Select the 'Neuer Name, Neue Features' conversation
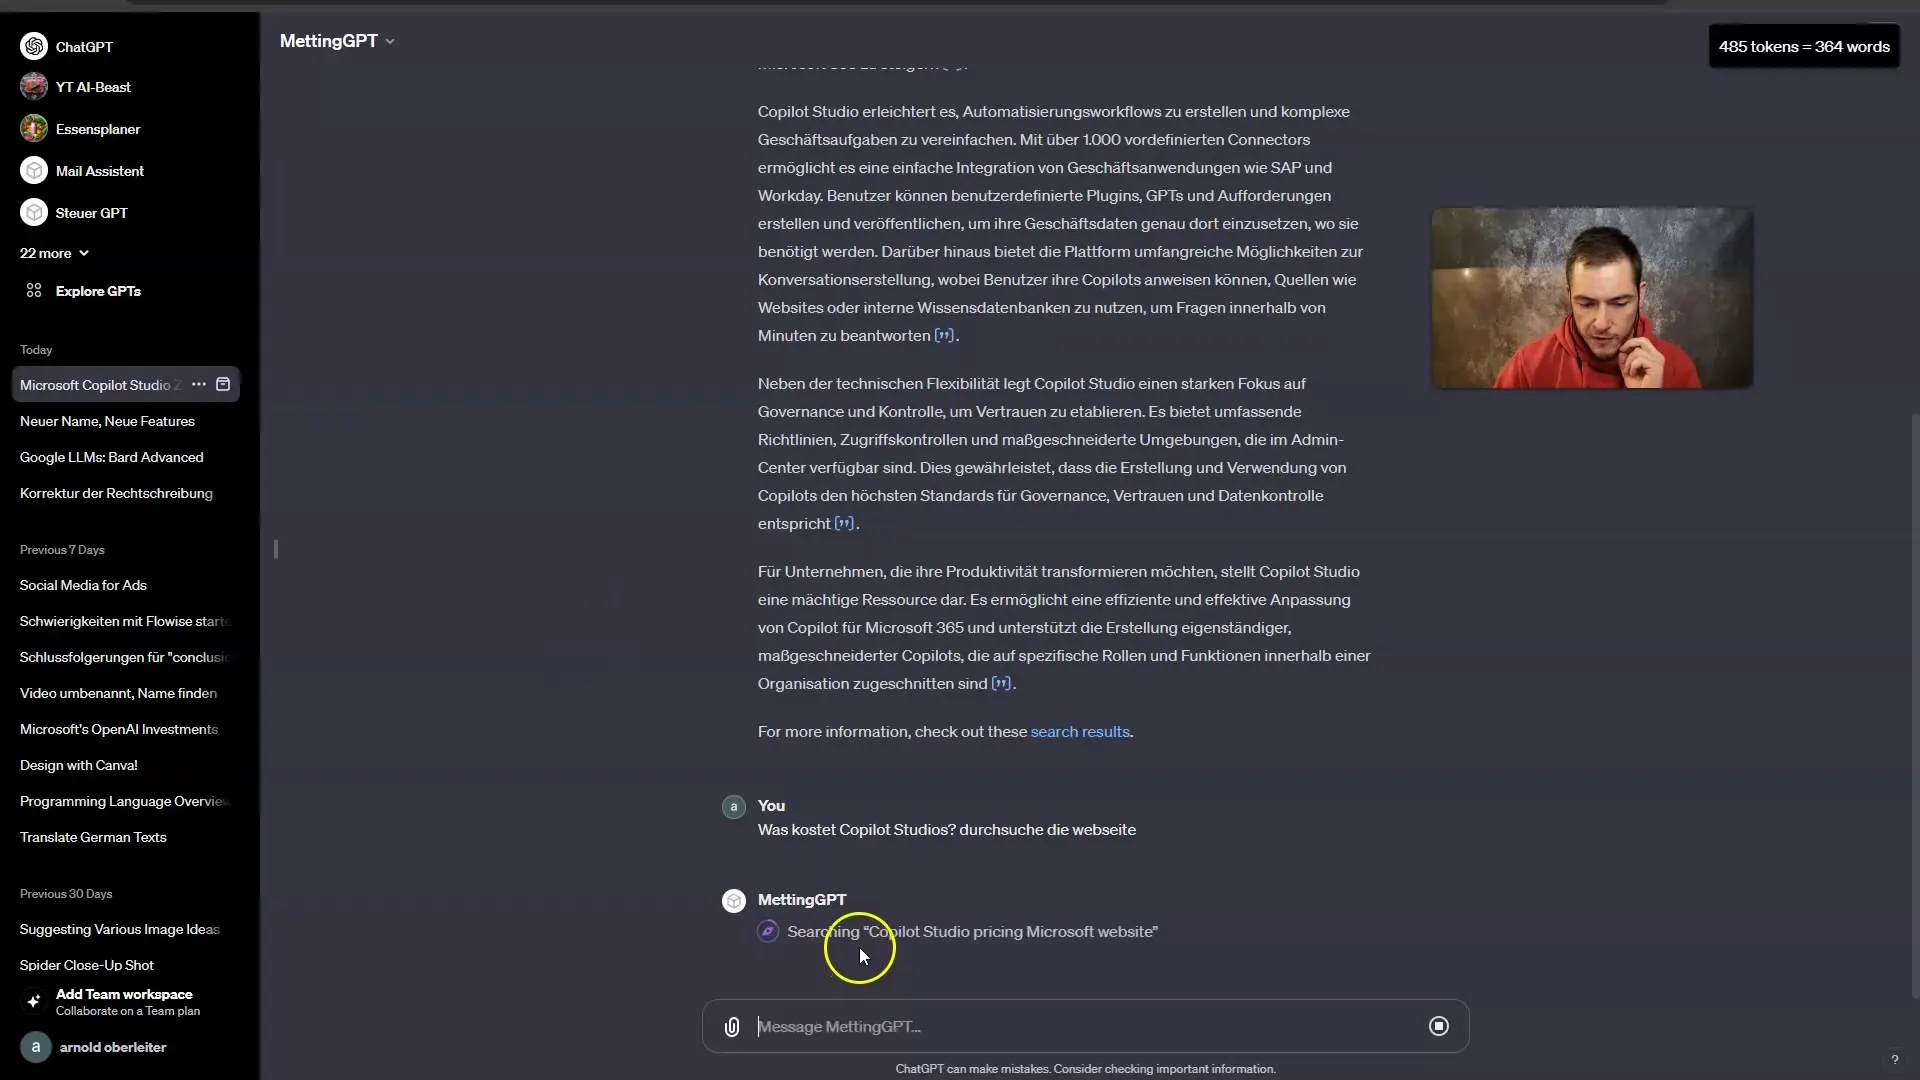The image size is (1920, 1080). coord(107,421)
